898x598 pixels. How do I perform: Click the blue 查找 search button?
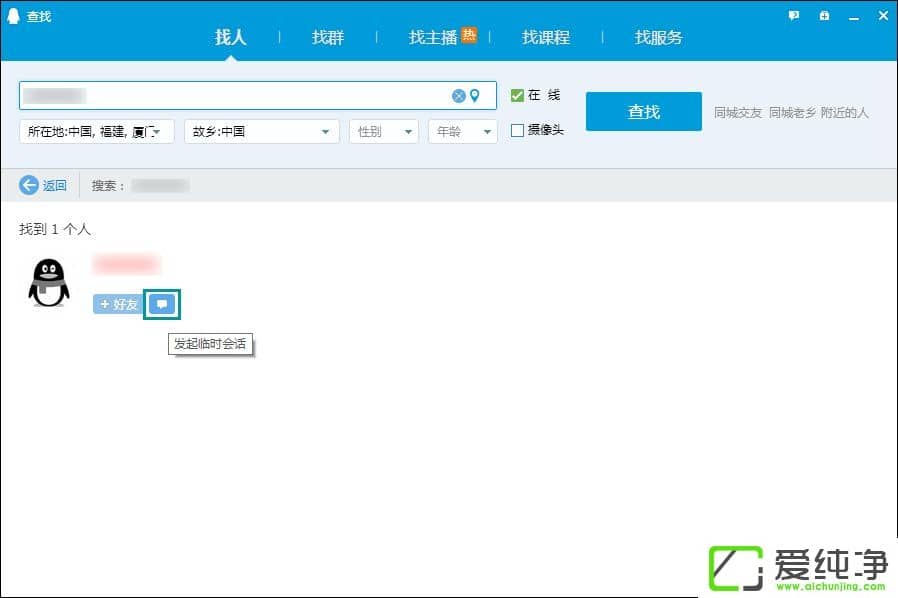pos(643,111)
